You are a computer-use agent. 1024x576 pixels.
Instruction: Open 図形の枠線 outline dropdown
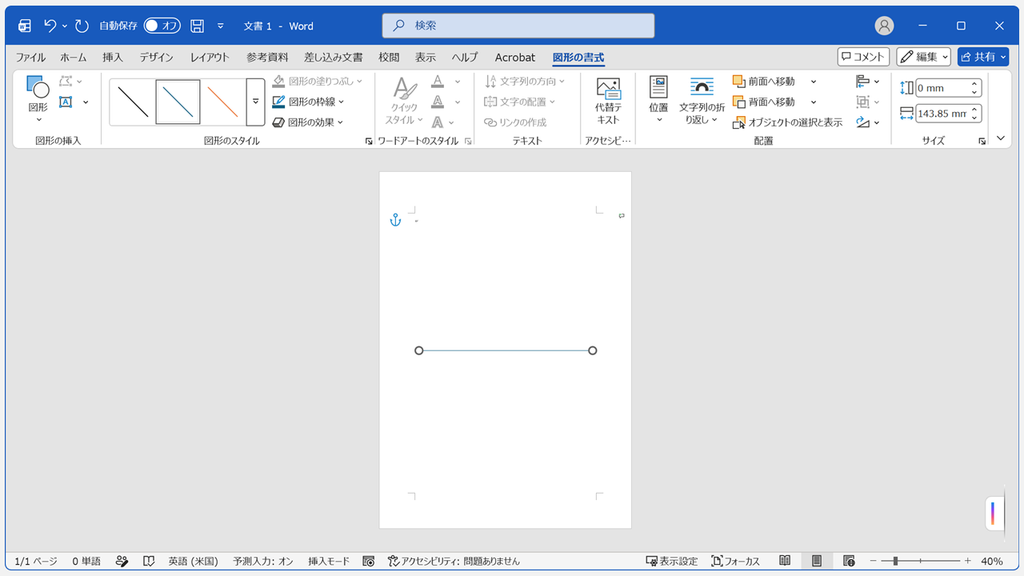(308, 102)
